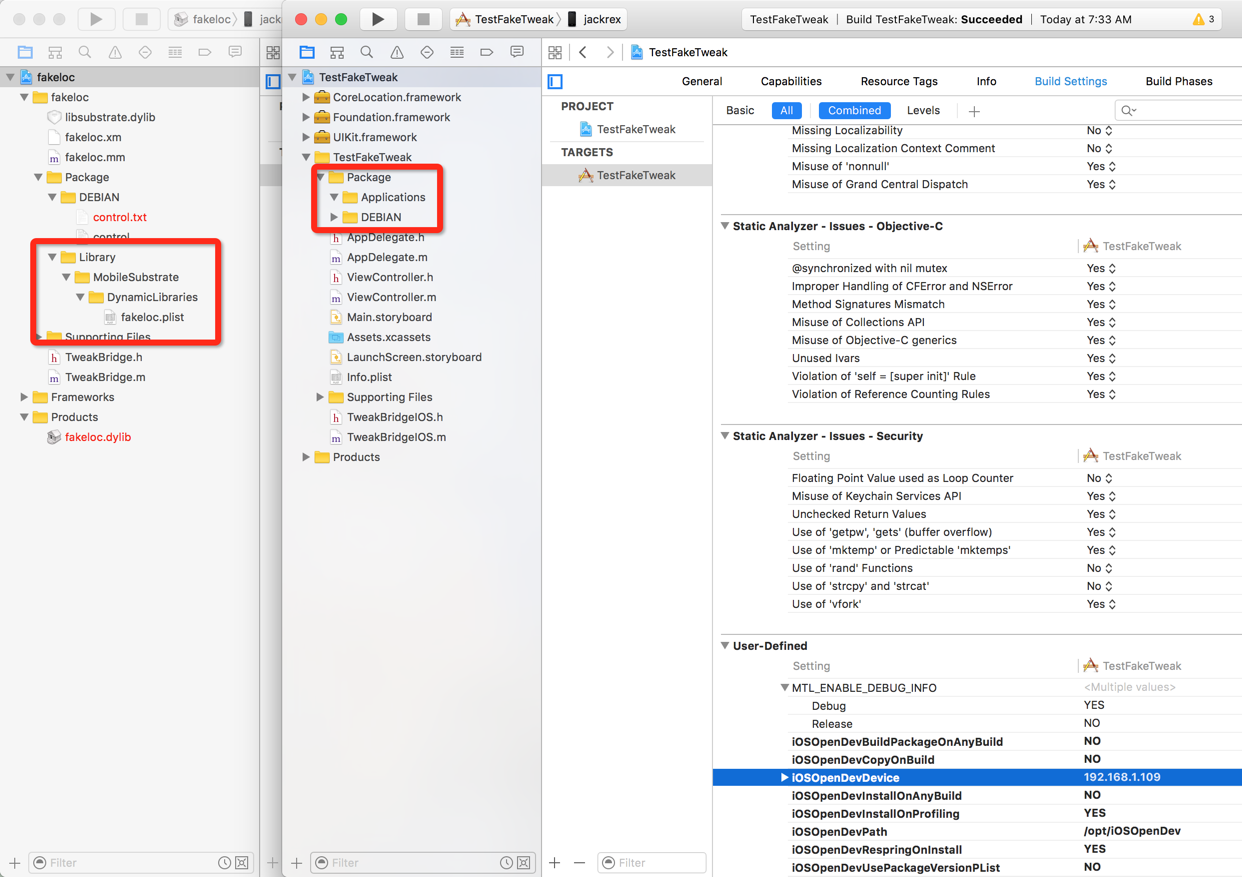The height and width of the screenshot is (877, 1242).
Task: Open AppDelegate.m in navigator
Action: (x=386, y=257)
